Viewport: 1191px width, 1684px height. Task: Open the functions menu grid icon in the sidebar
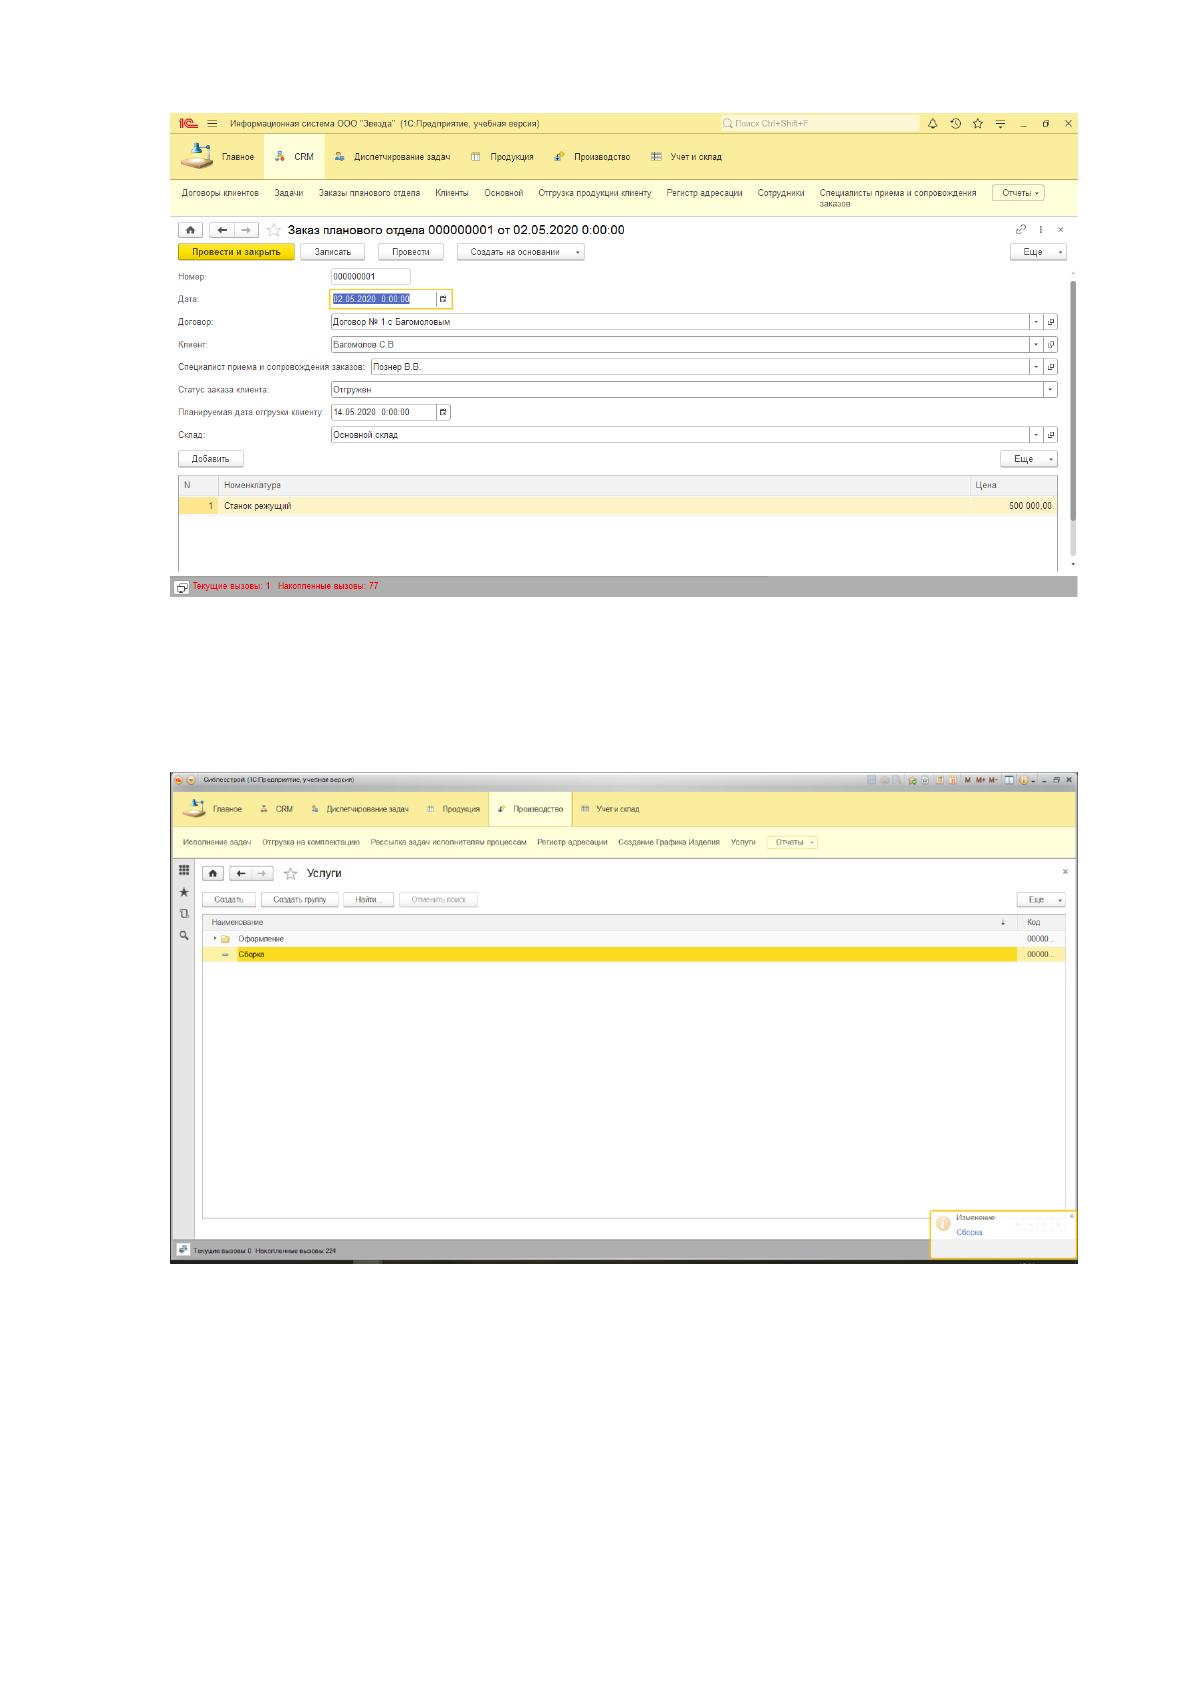coord(184,871)
